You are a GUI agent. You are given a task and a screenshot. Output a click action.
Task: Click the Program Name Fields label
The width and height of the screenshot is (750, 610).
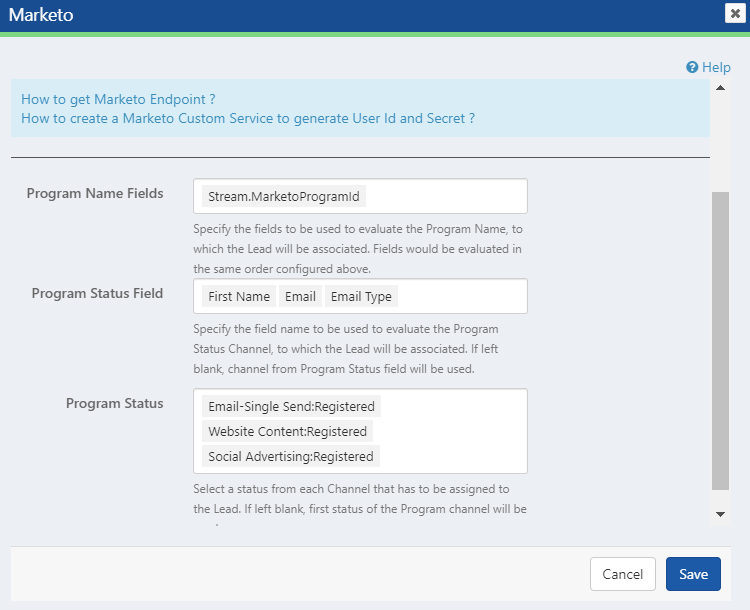95,193
